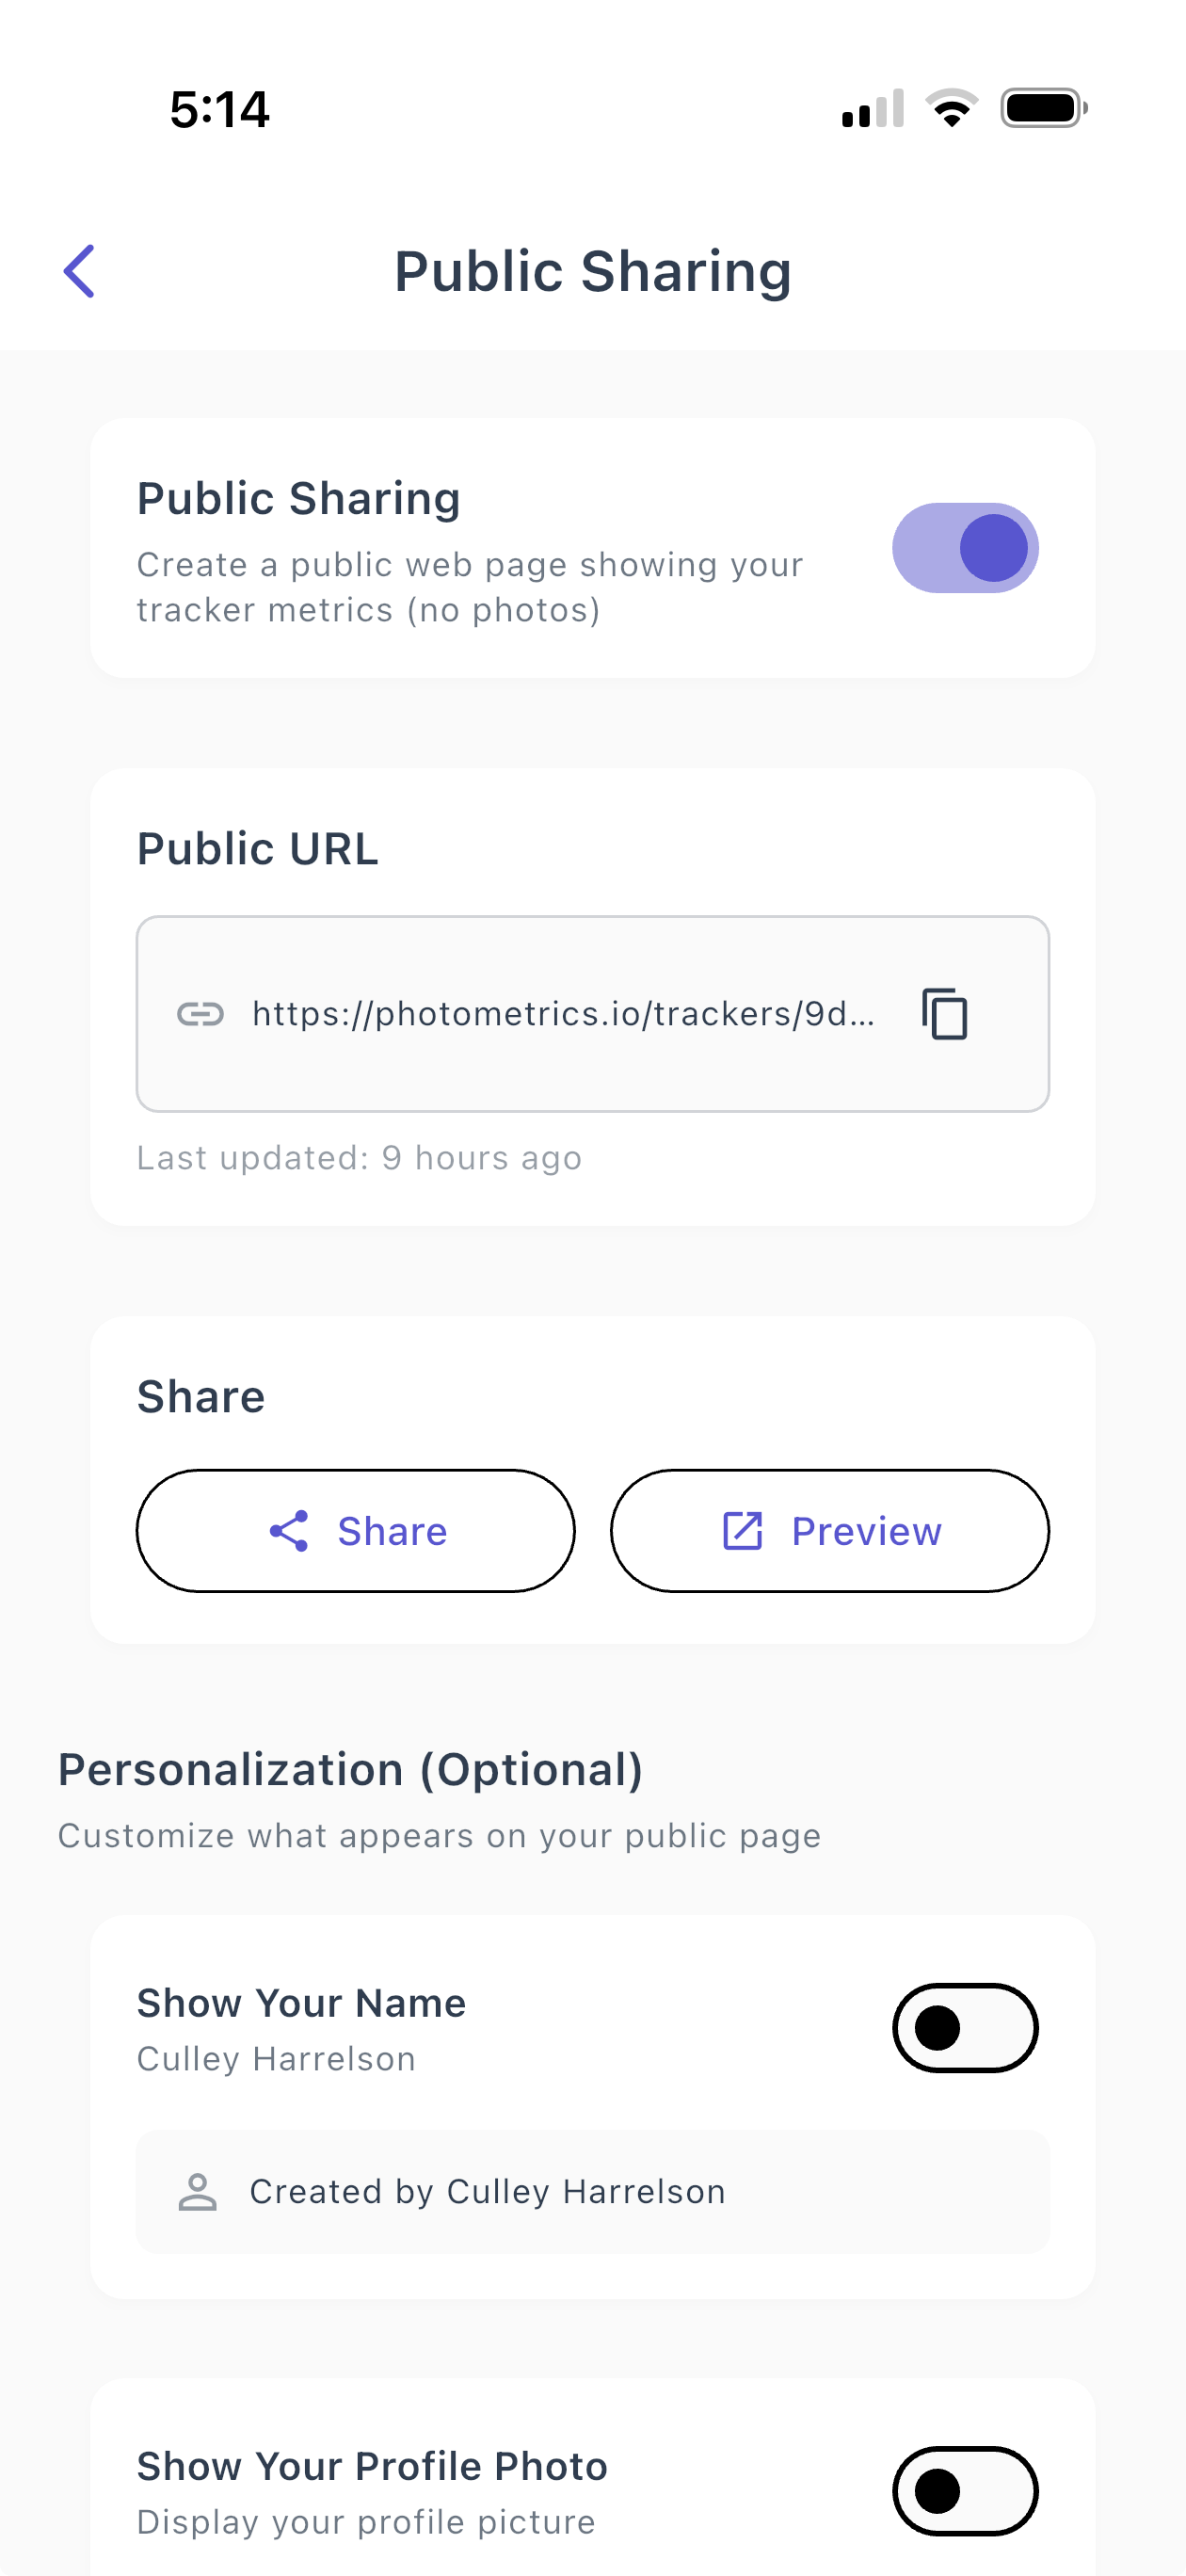
Task: Collapse the Personalization section header
Action: coord(351,1768)
